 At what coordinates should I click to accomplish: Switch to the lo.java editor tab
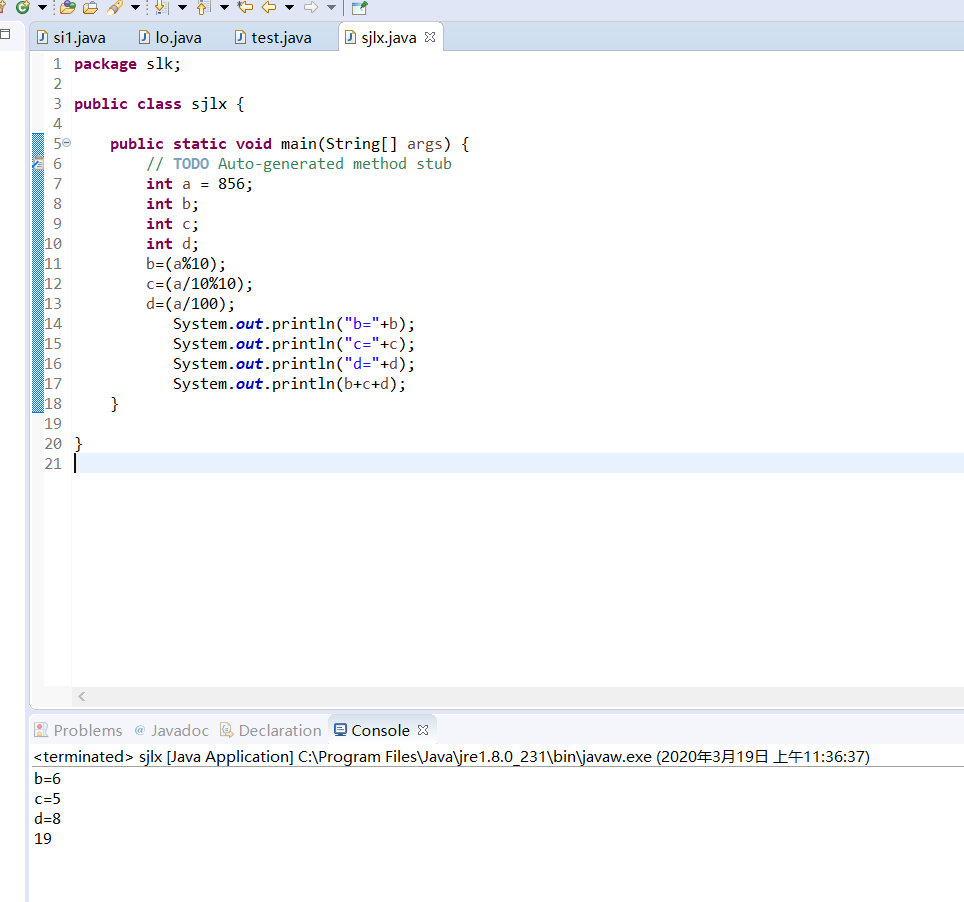[170, 38]
